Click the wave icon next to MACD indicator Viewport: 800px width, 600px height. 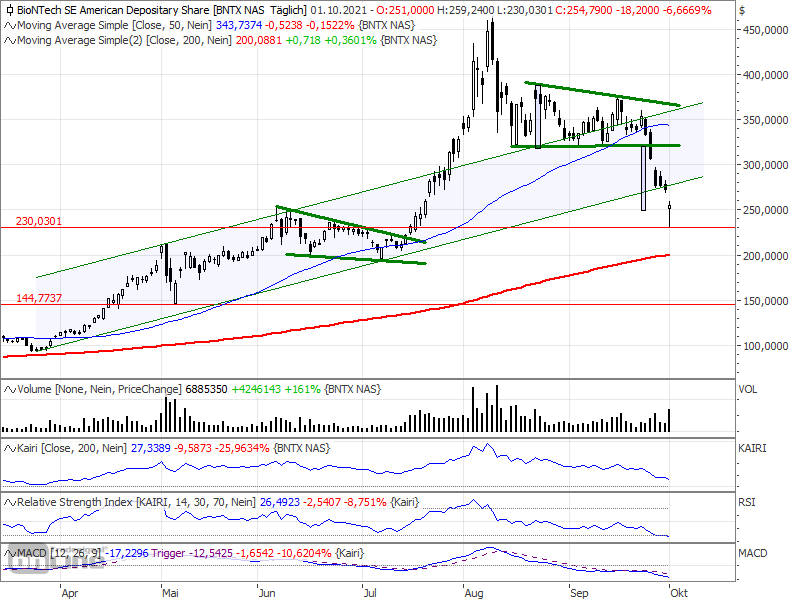click(x=10, y=554)
